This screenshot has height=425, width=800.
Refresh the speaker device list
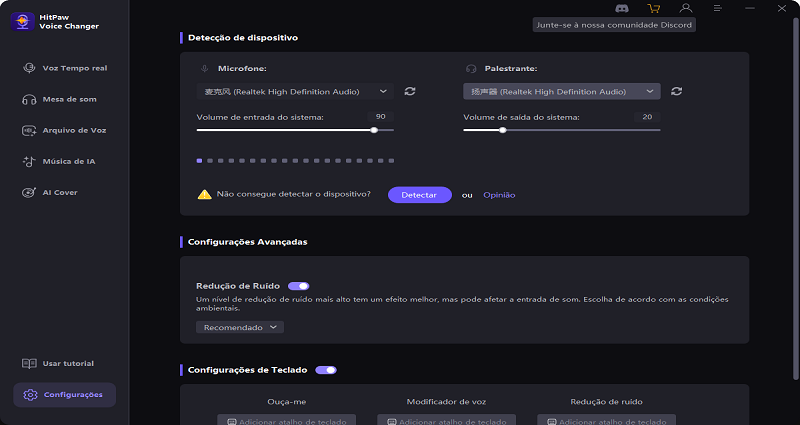point(677,91)
